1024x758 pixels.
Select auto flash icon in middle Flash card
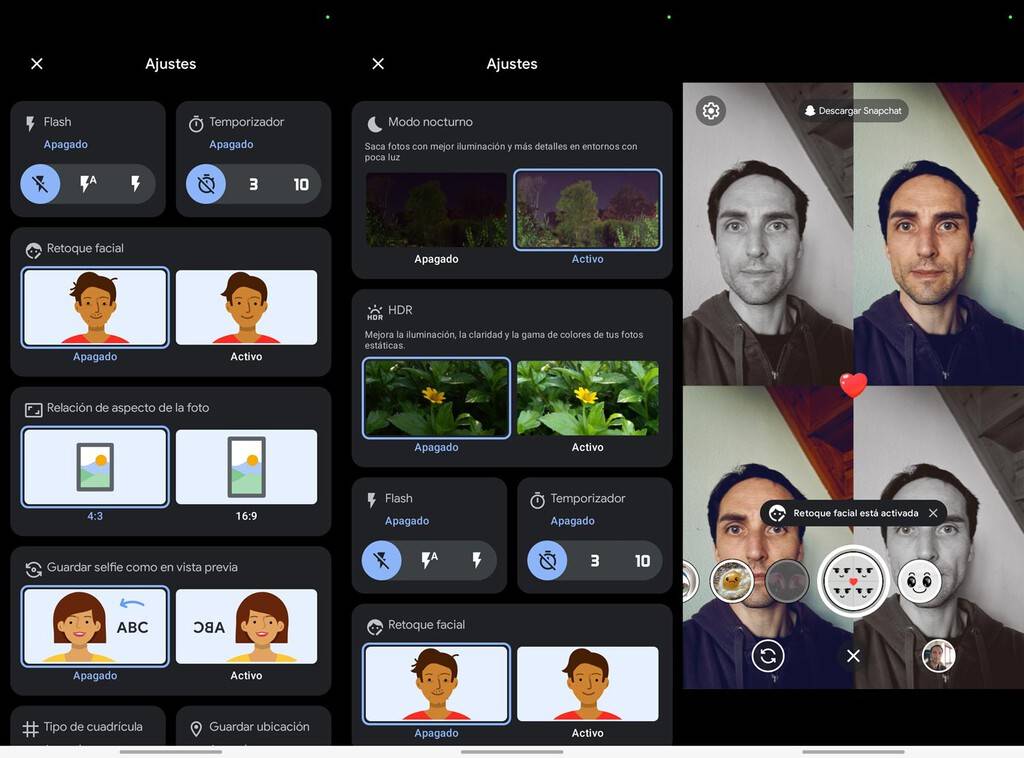[x=429, y=560]
